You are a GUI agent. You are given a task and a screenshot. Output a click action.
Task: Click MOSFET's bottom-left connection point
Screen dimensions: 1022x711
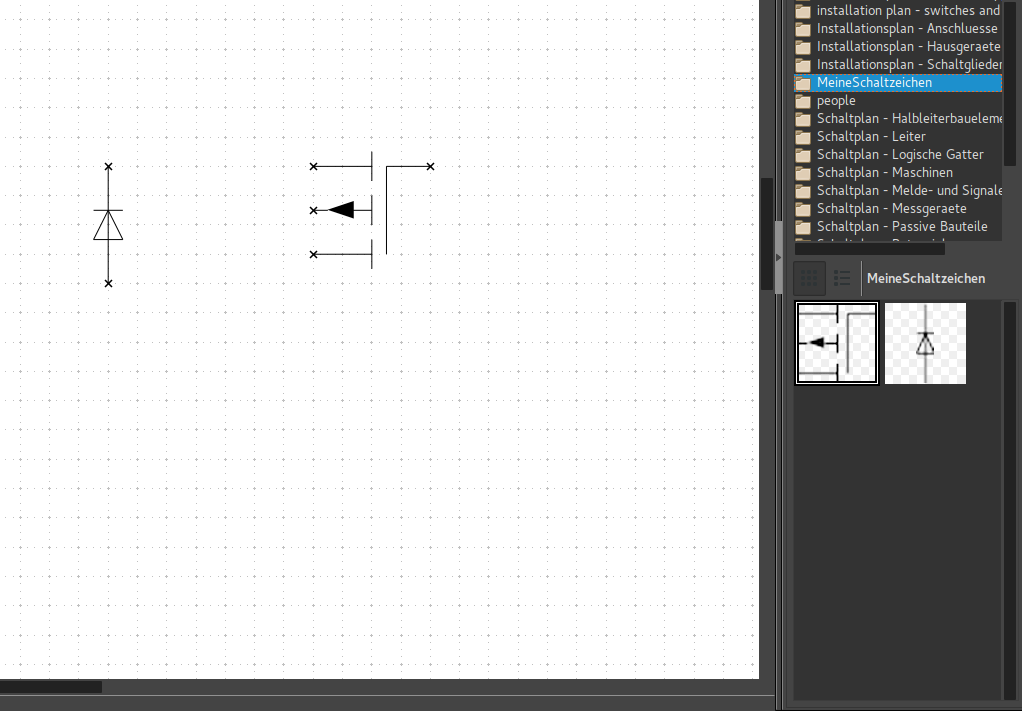click(x=314, y=254)
